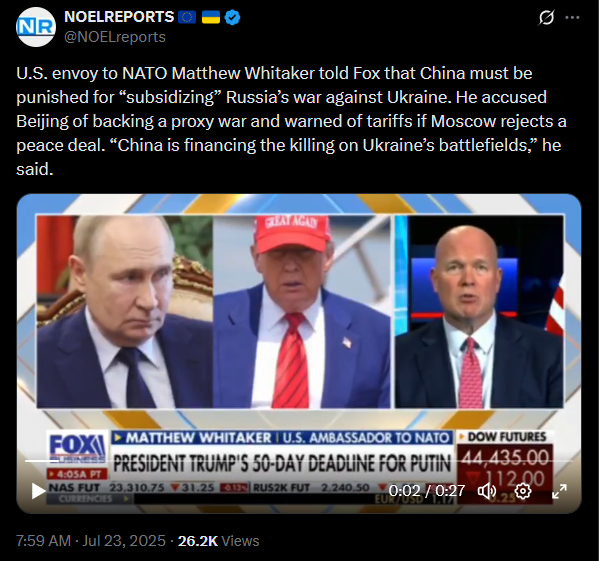This screenshot has width=599, height=561.
Task: Expand the video to fullscreen
Action: click(x=559, y=491)
